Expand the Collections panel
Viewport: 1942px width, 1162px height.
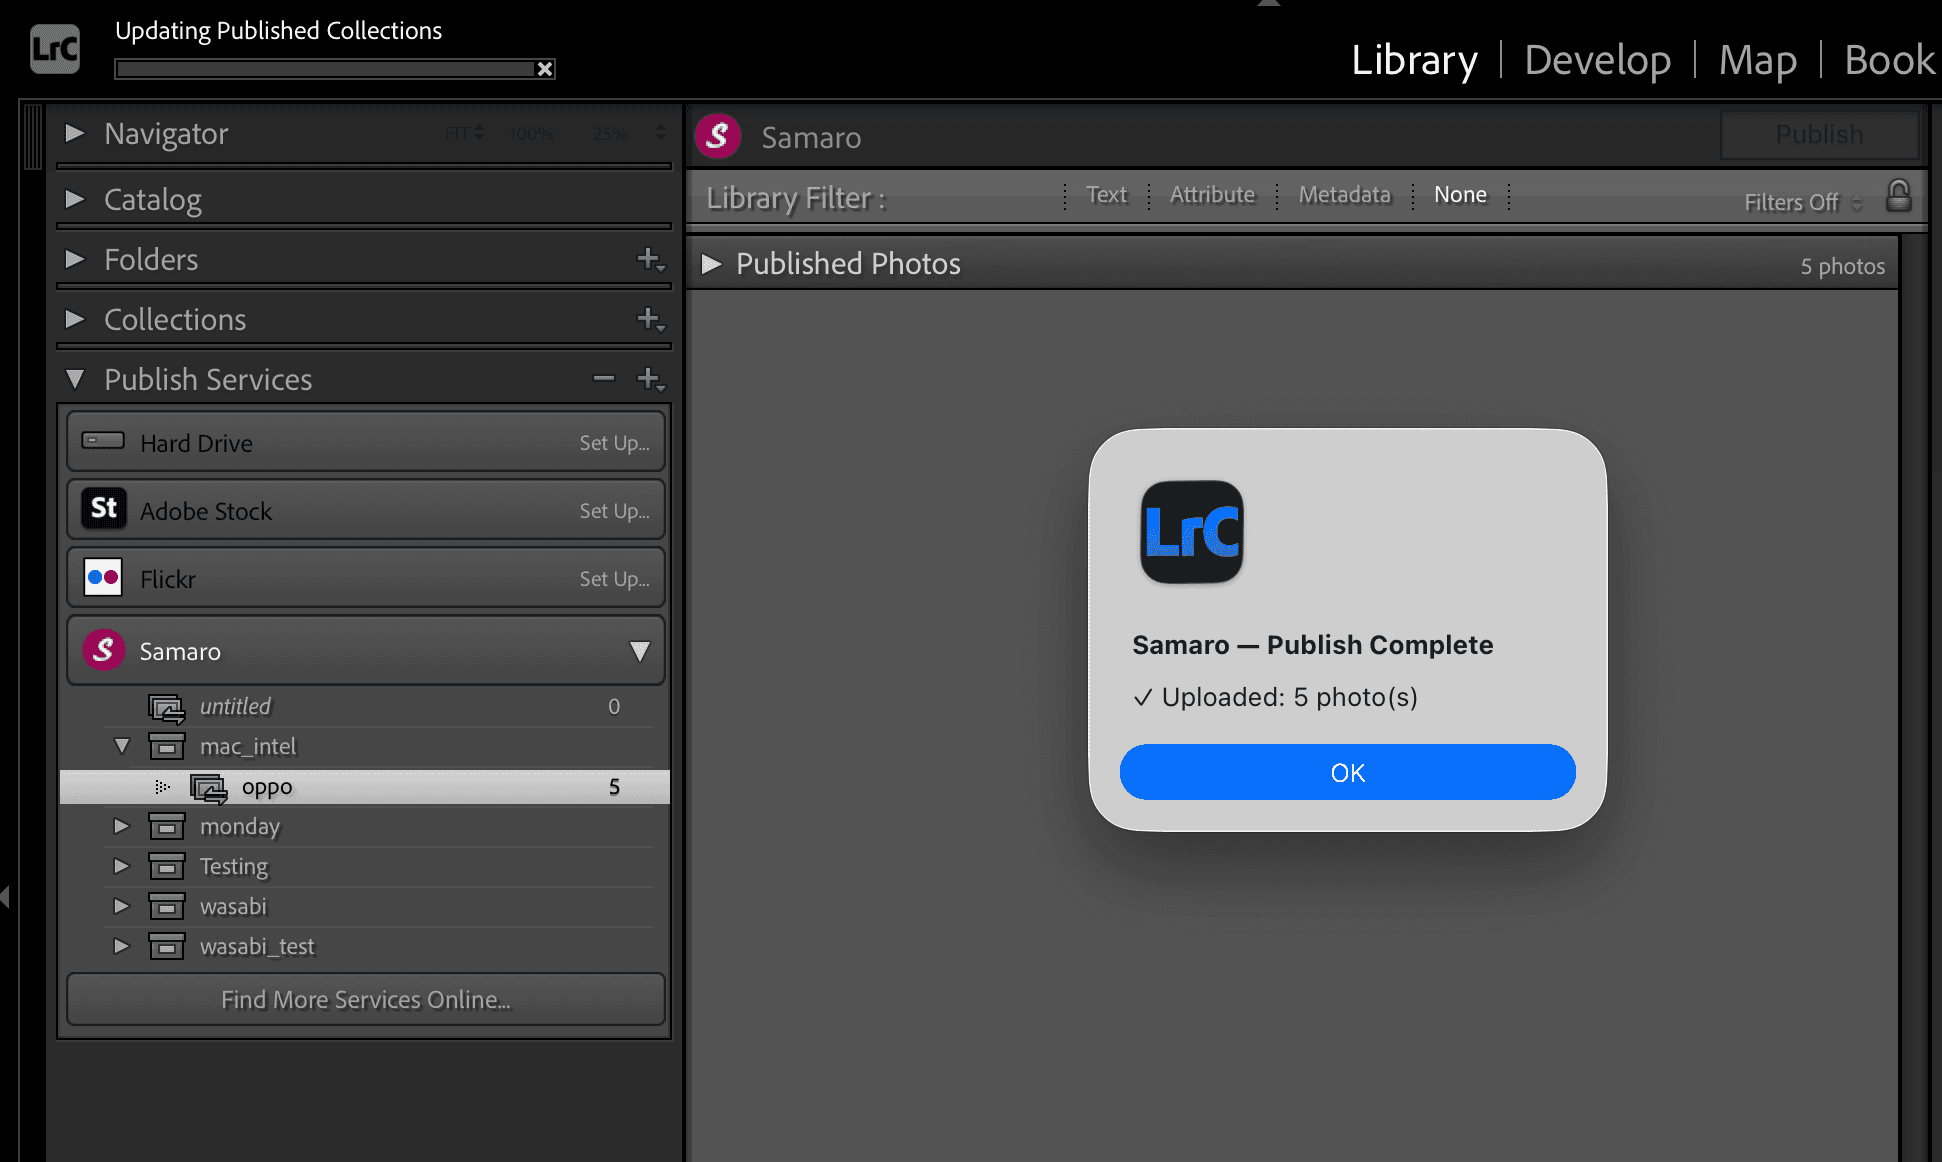pos(74,319)
